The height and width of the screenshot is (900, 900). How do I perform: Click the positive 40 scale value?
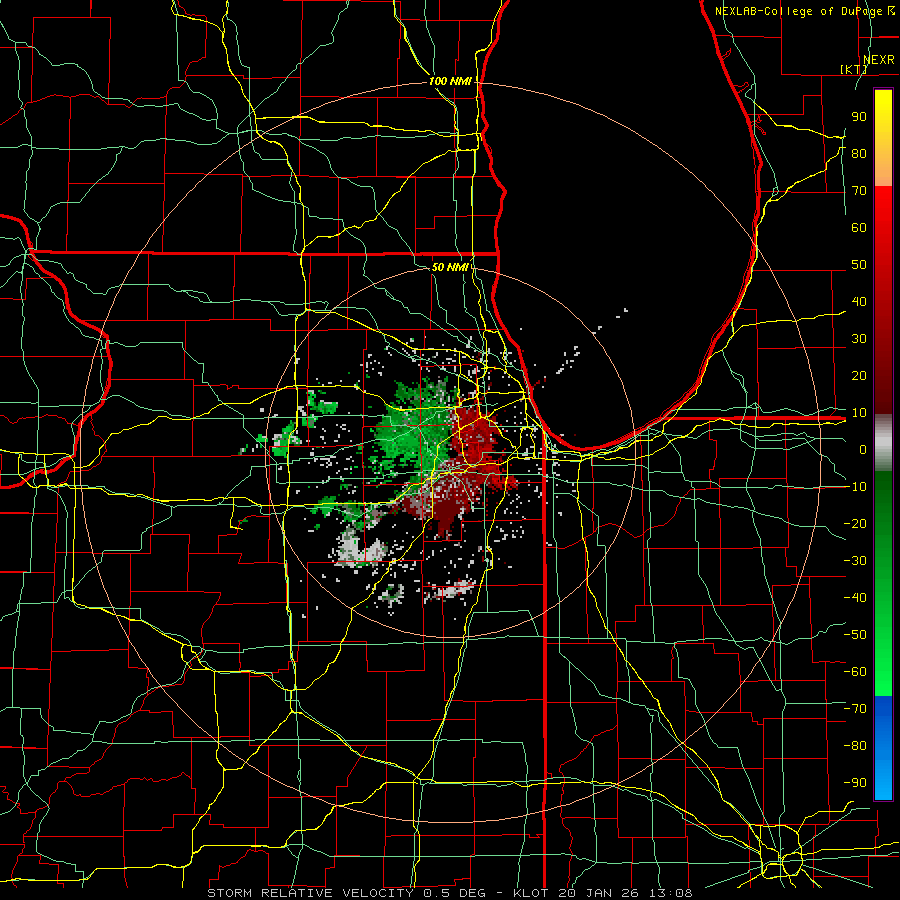(x=859, y=301)
